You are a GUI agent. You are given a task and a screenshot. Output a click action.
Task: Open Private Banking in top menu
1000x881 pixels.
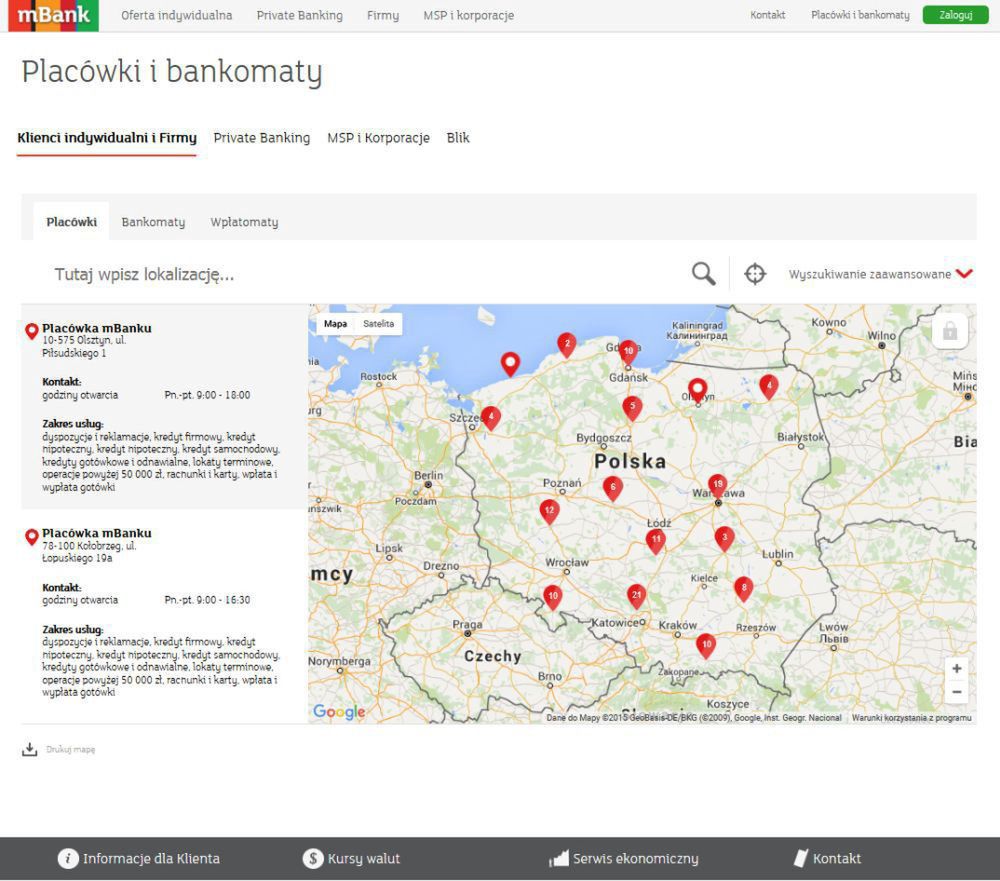pos(299,15)
